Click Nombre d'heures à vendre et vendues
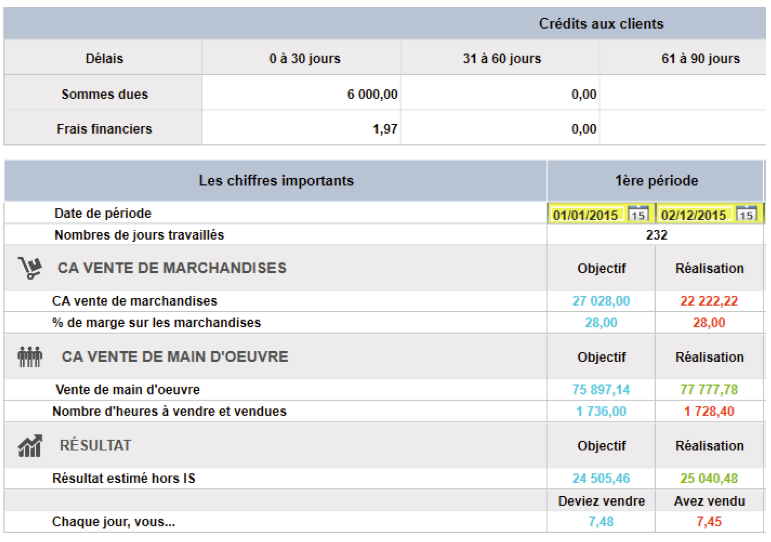The height and width of the screenshot is (542, 771). (170, 411)
